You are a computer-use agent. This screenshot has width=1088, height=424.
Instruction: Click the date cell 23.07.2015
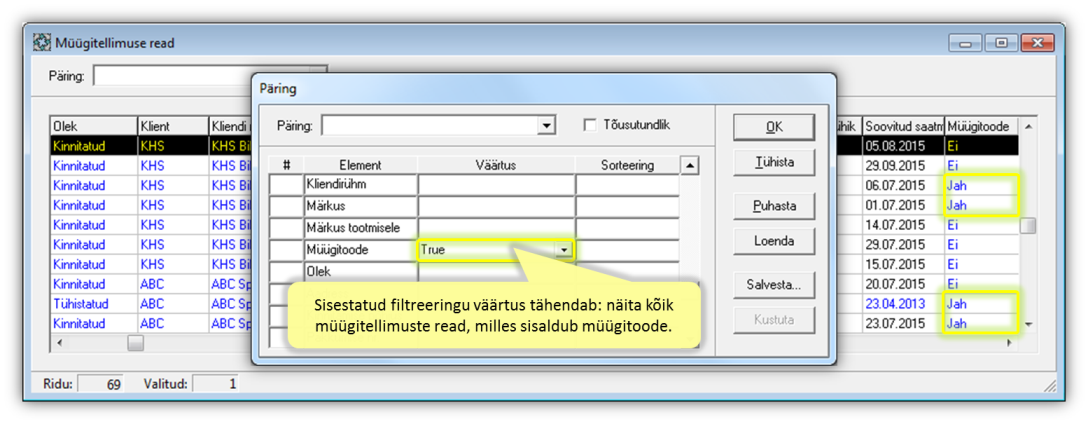click(x=903, y=323)
